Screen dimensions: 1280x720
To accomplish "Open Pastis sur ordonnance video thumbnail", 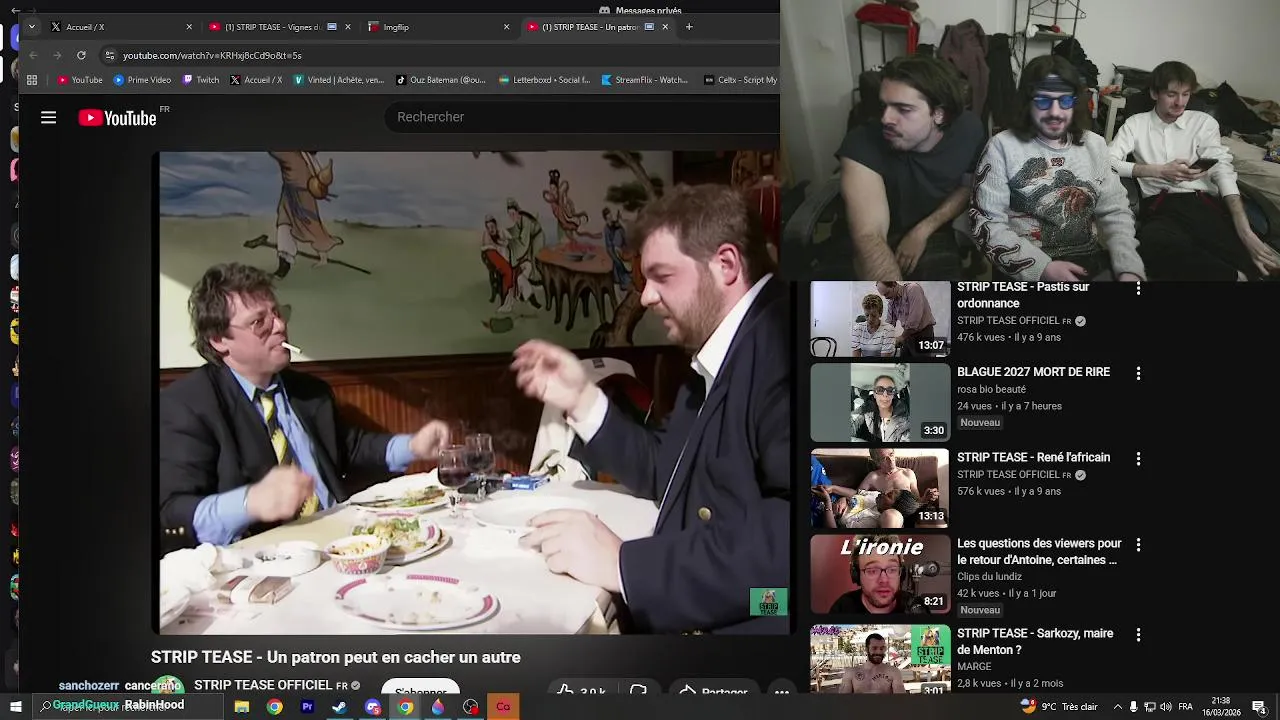I will coord(880,319).
